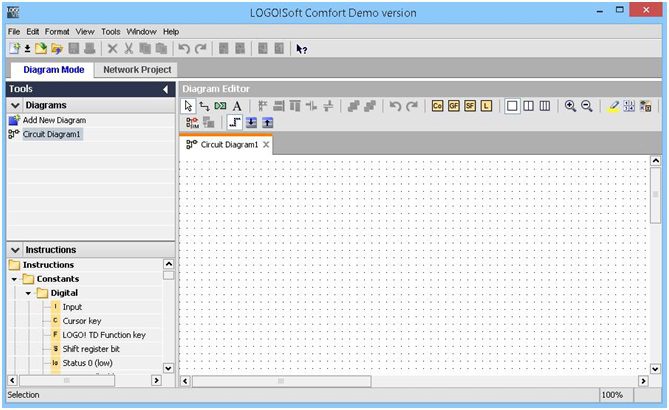Image resolution: width=669 pixels, height=410 pixels.
Task: Open the Window menu
Action: (x=141, y=32)
